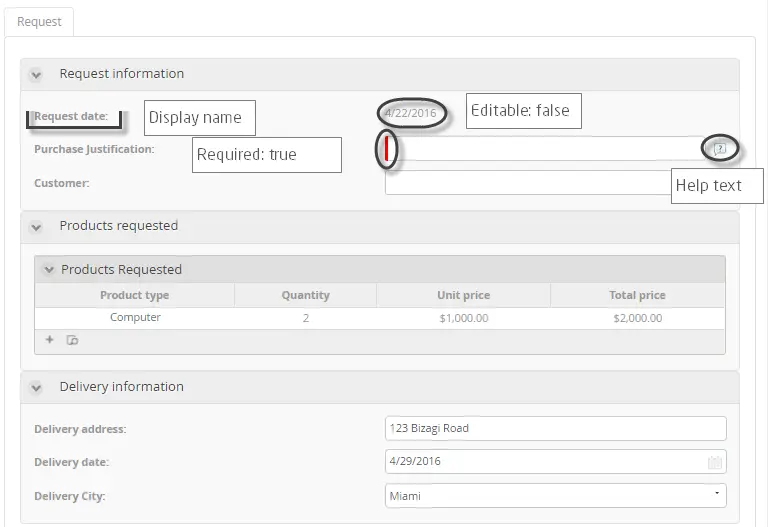Click the read-only Request date value 4/22/2016
Viewport: 768px width, 527px height.
point(410,113)
